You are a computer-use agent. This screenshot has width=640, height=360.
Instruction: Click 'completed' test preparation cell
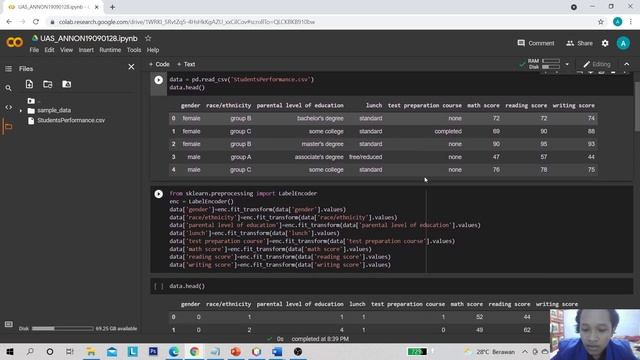coord(448,131)
